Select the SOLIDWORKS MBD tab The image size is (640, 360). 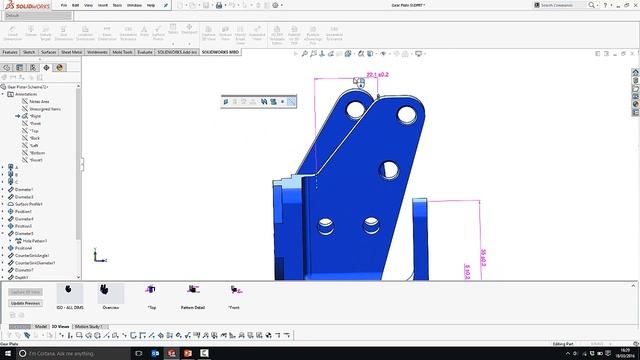click(x=220, y=52)
